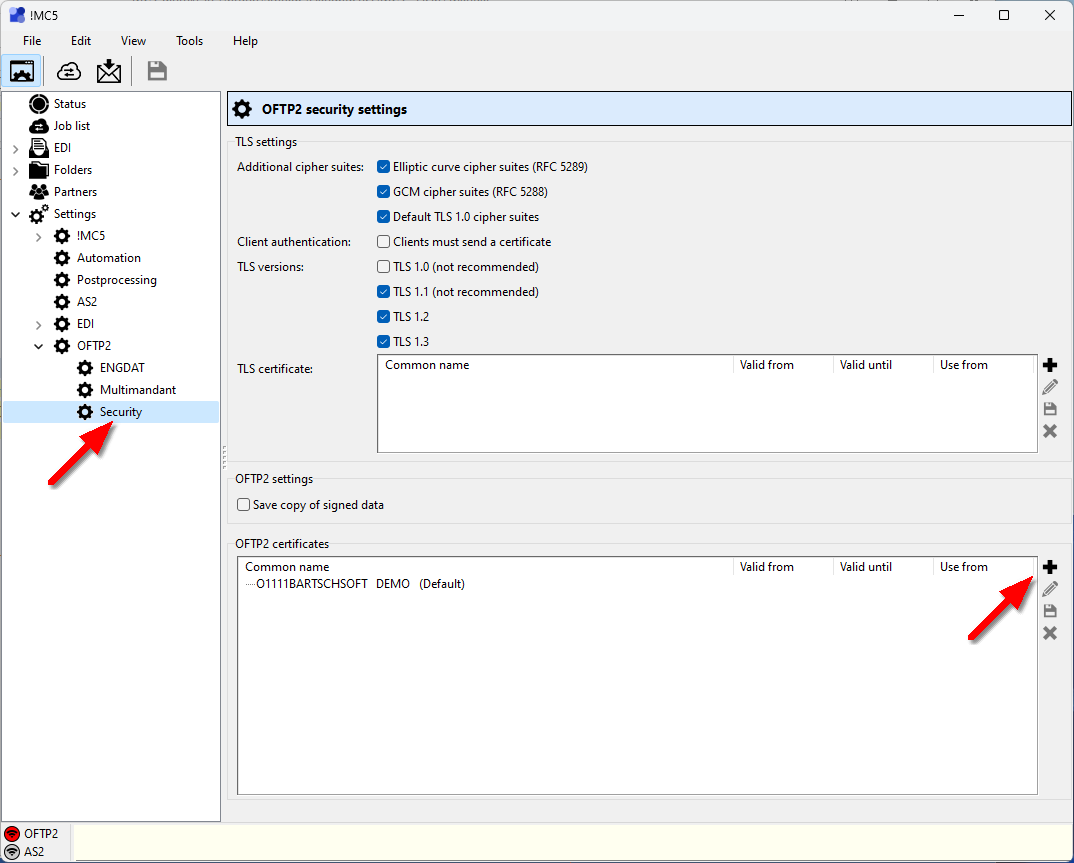Click edit pencil icon beside TLS certificate list
The image size is (1074, 863).
(x=1050, y=388)
